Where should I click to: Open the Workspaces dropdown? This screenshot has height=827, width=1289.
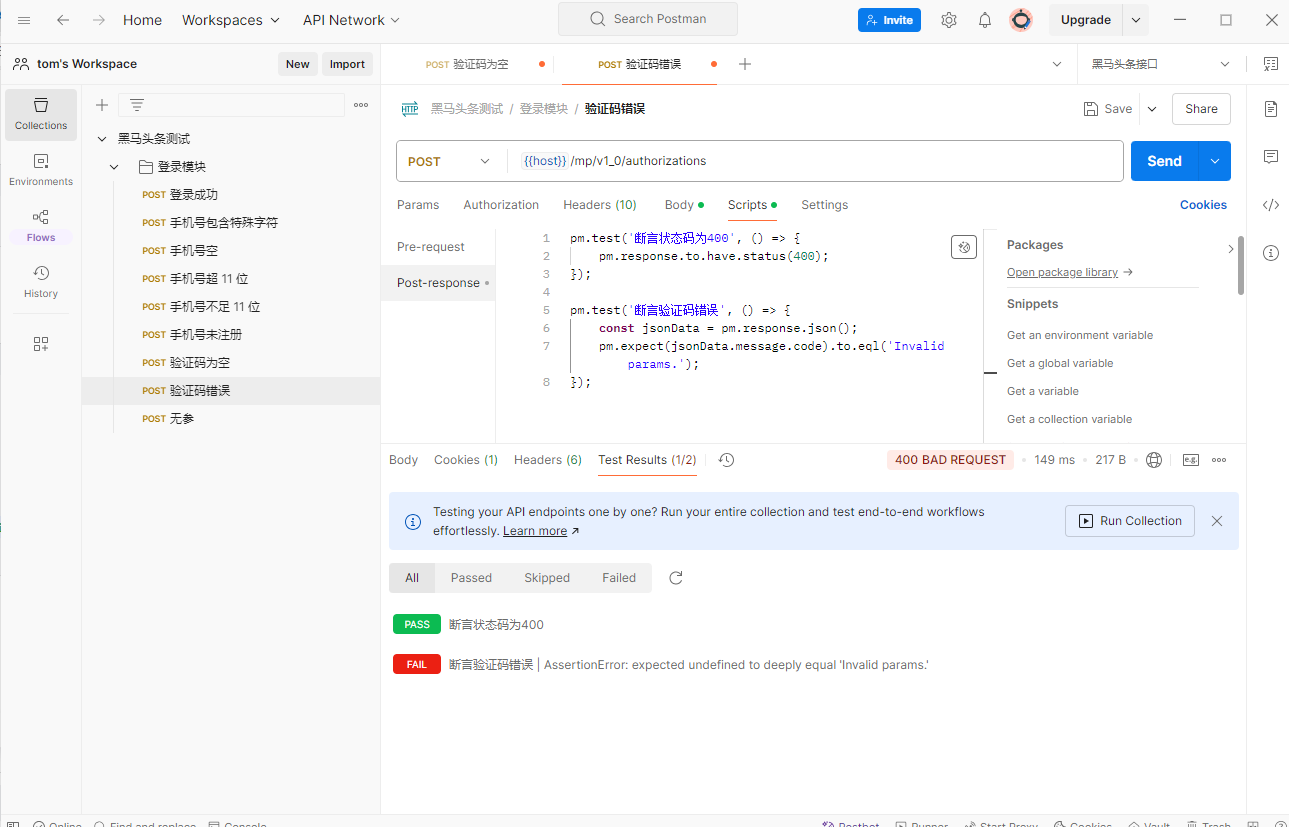pyautogui.click(x=231, y=20)
